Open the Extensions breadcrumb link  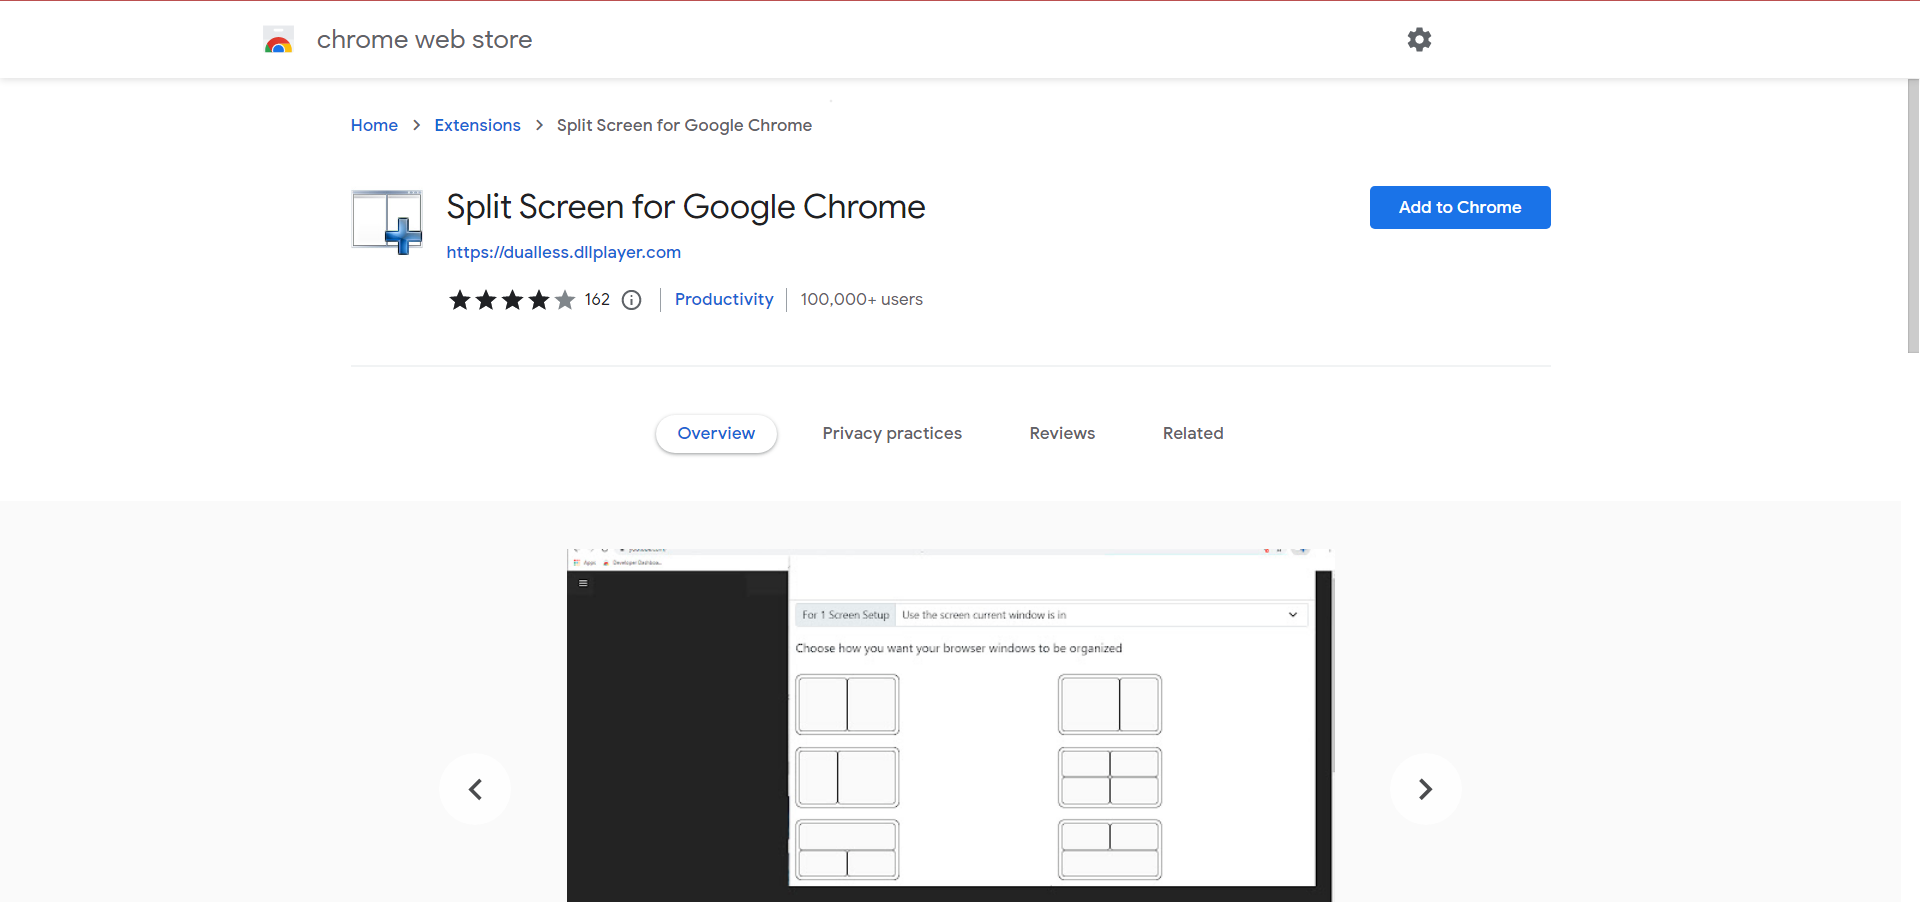click(477, 125)
